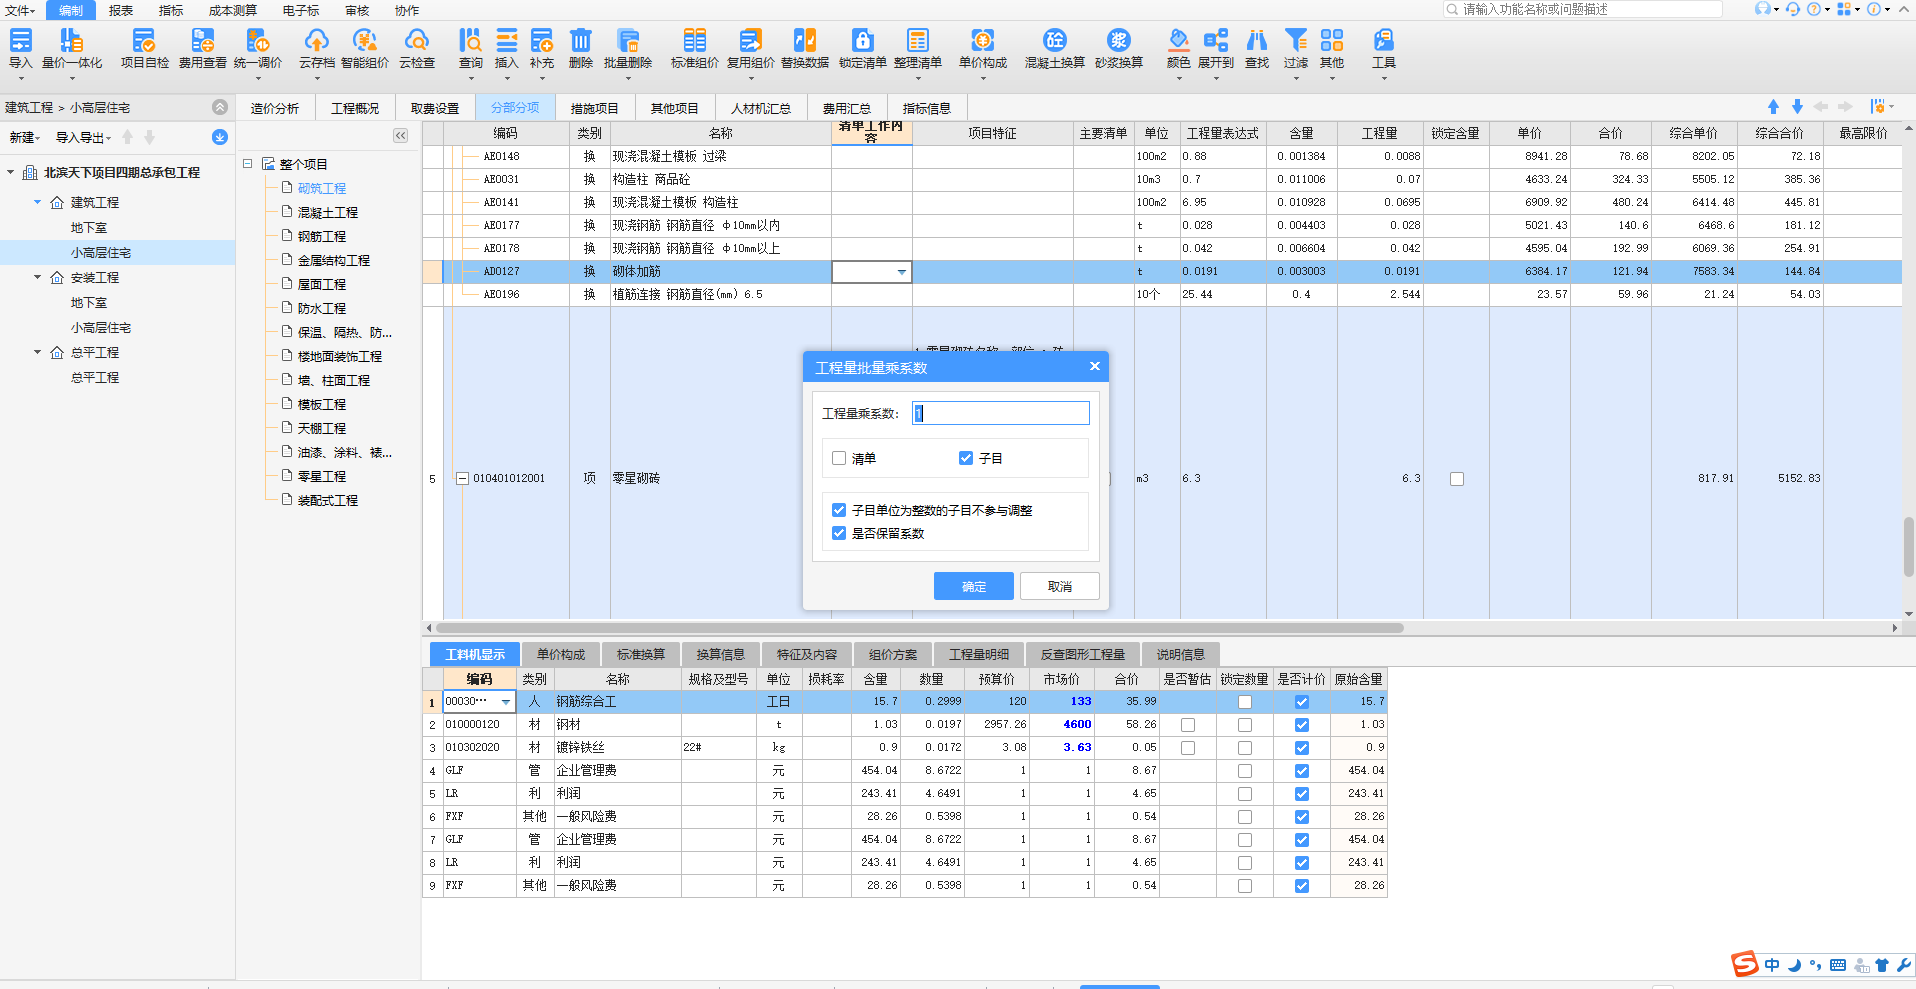
Task: Collapse the section tree panel arrow
Action: click(401, 136)
